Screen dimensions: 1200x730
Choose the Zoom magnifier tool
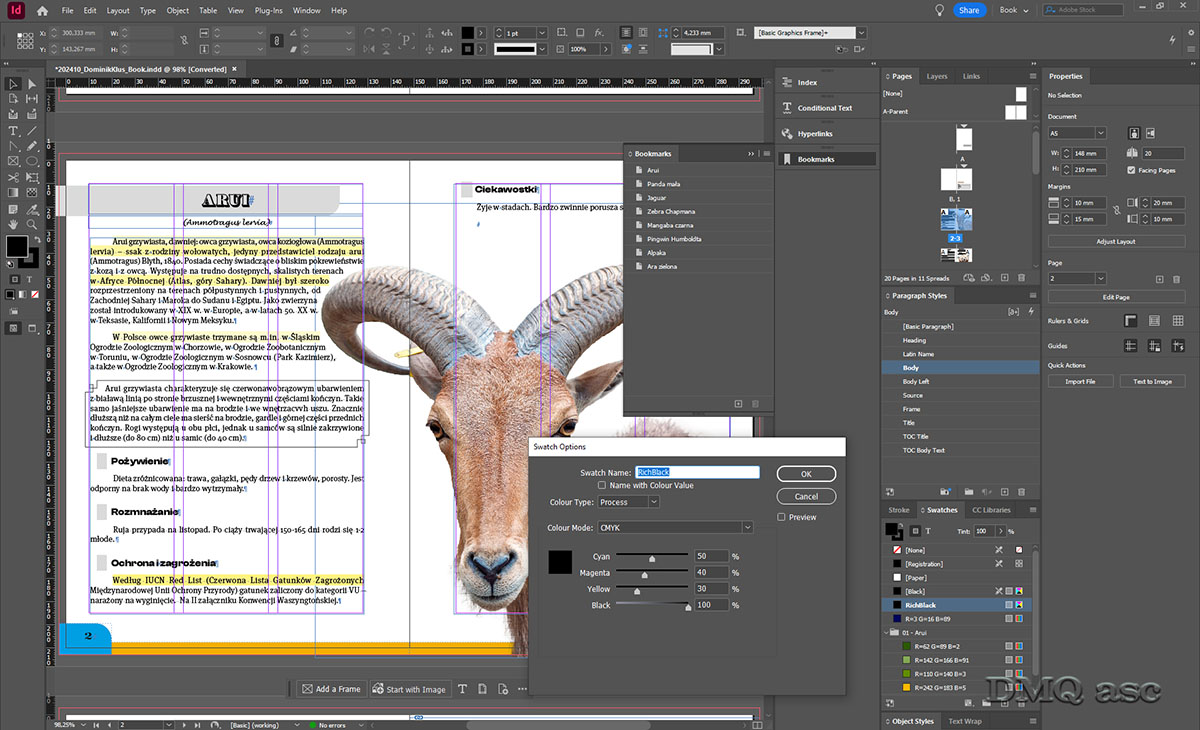[32, 224]
